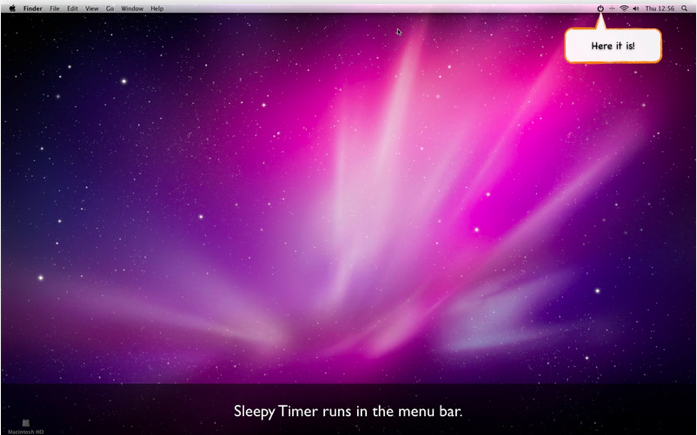Open the Edit menu
The height and width of the screenshot is (435, 697).
point(72,8)
